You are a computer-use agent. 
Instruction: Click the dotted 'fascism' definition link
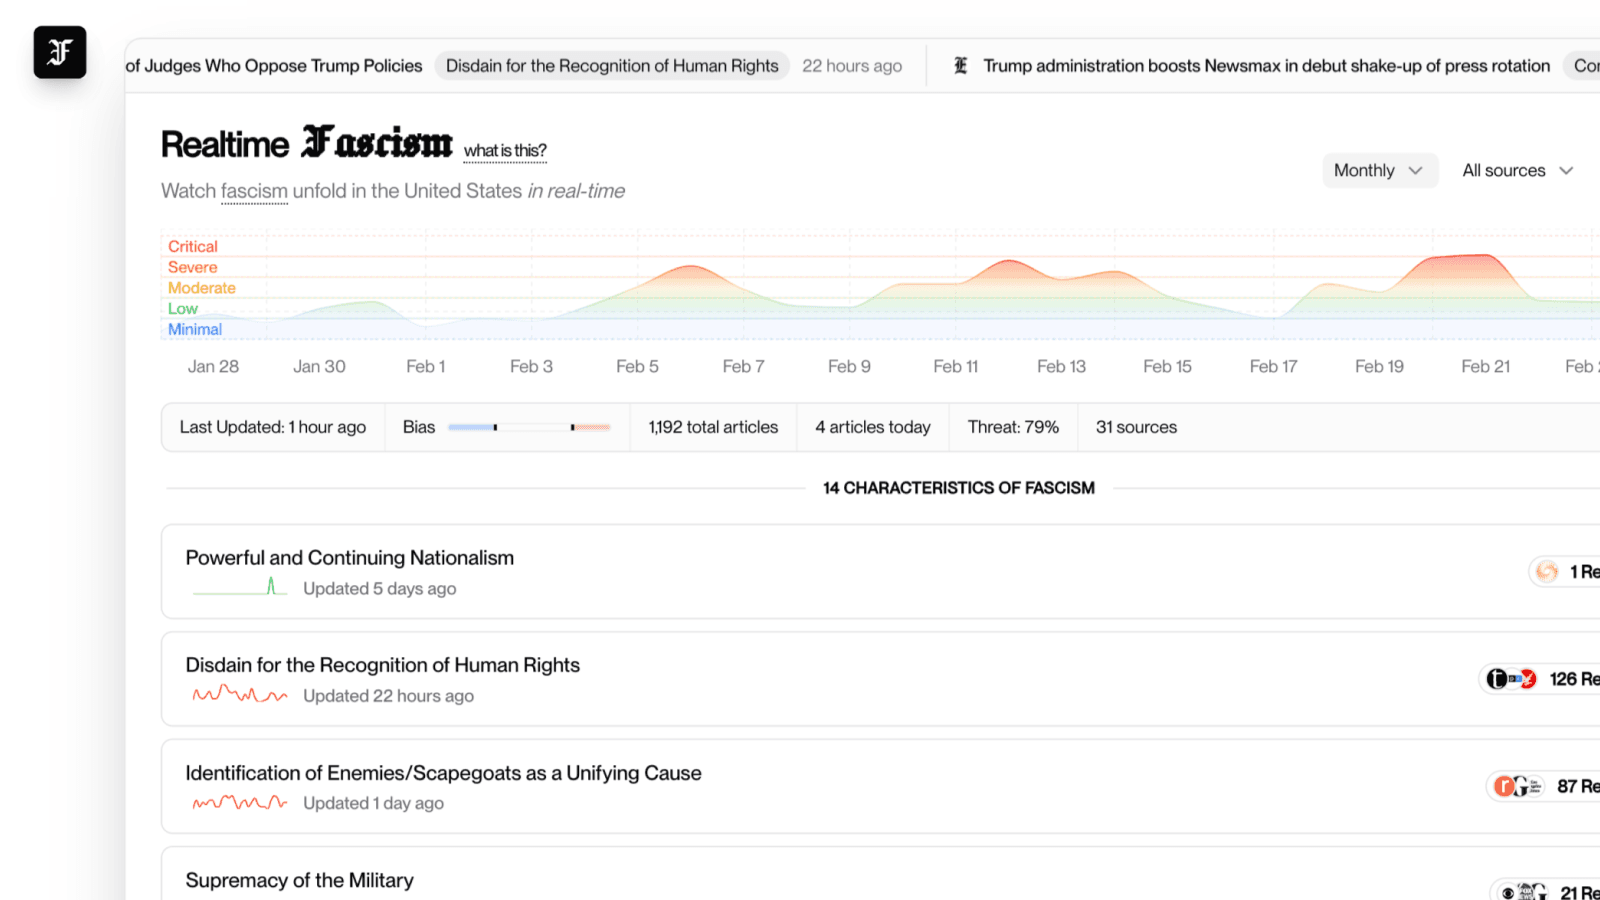254,191
